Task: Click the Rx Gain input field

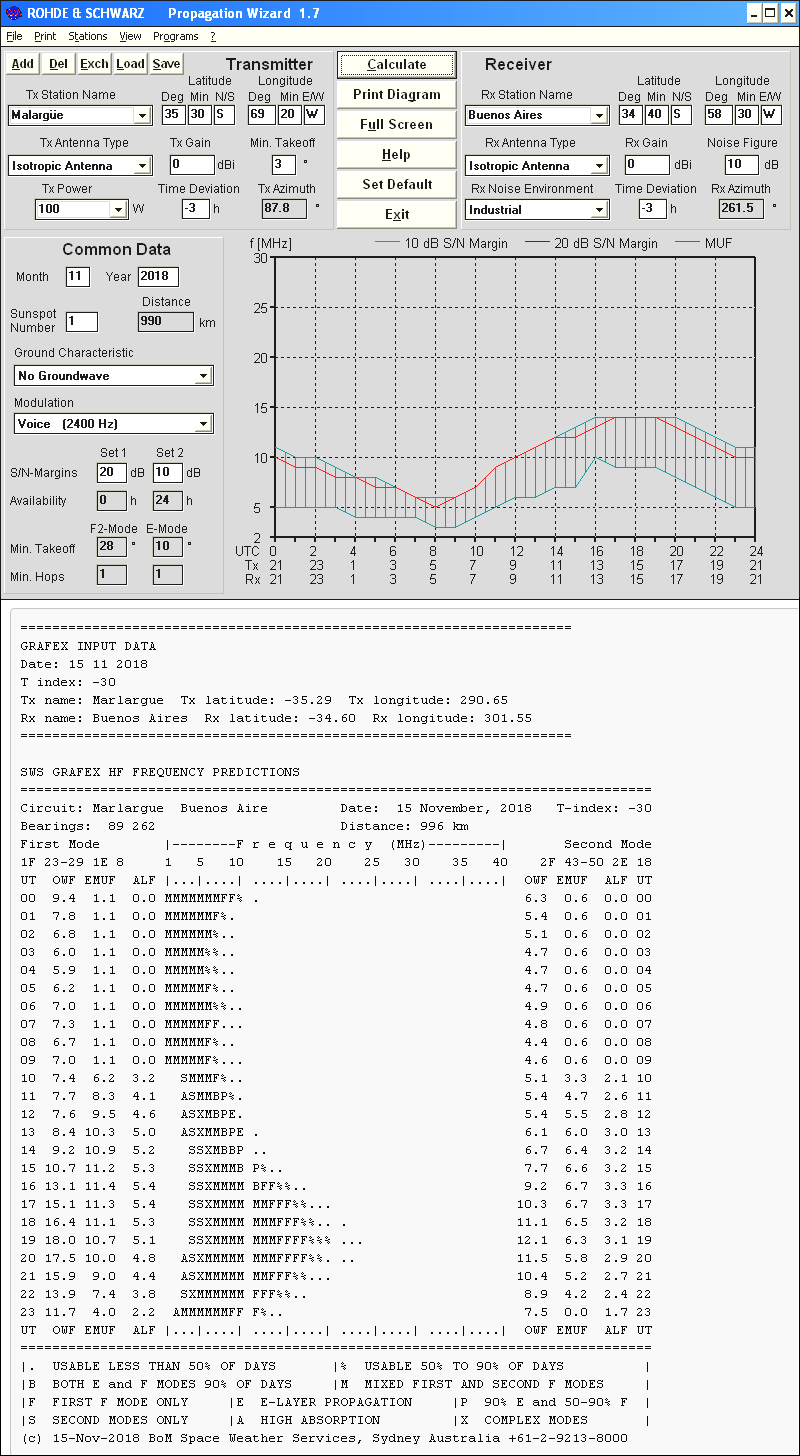Action: (647, 165)
